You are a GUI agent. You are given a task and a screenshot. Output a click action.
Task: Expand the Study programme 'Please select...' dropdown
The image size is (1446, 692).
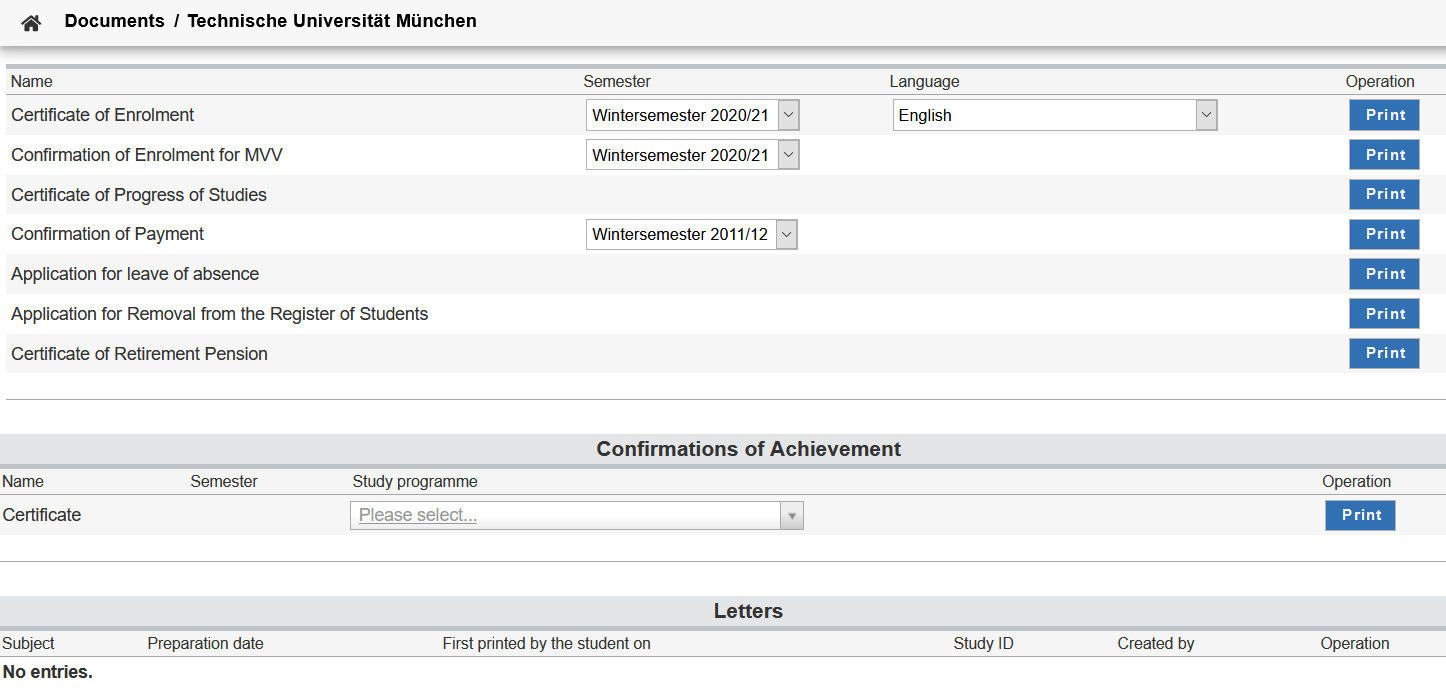[x=576, y=516]
